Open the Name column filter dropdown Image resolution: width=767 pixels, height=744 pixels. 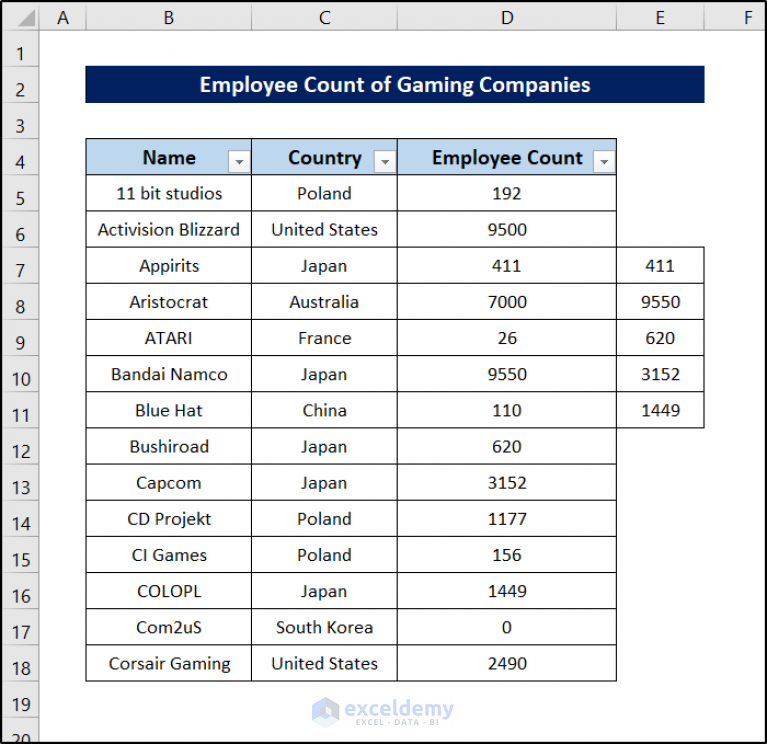tap(239, 161)
